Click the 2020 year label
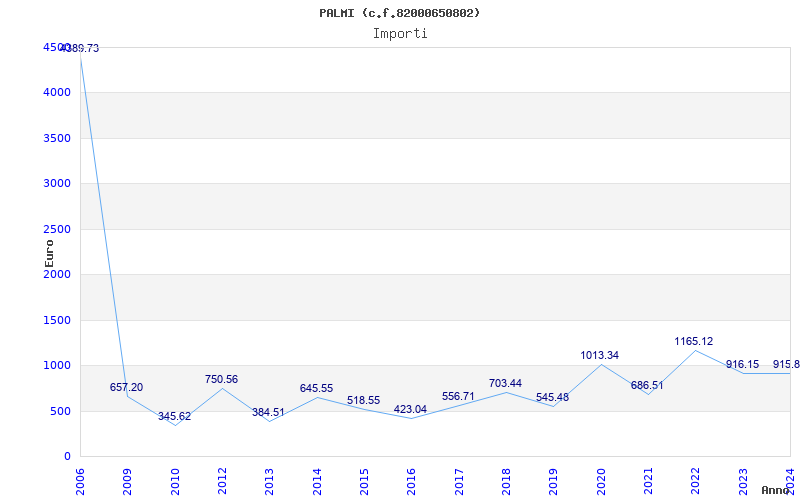This screenshot has width=800, height=500. click(601, 482)
